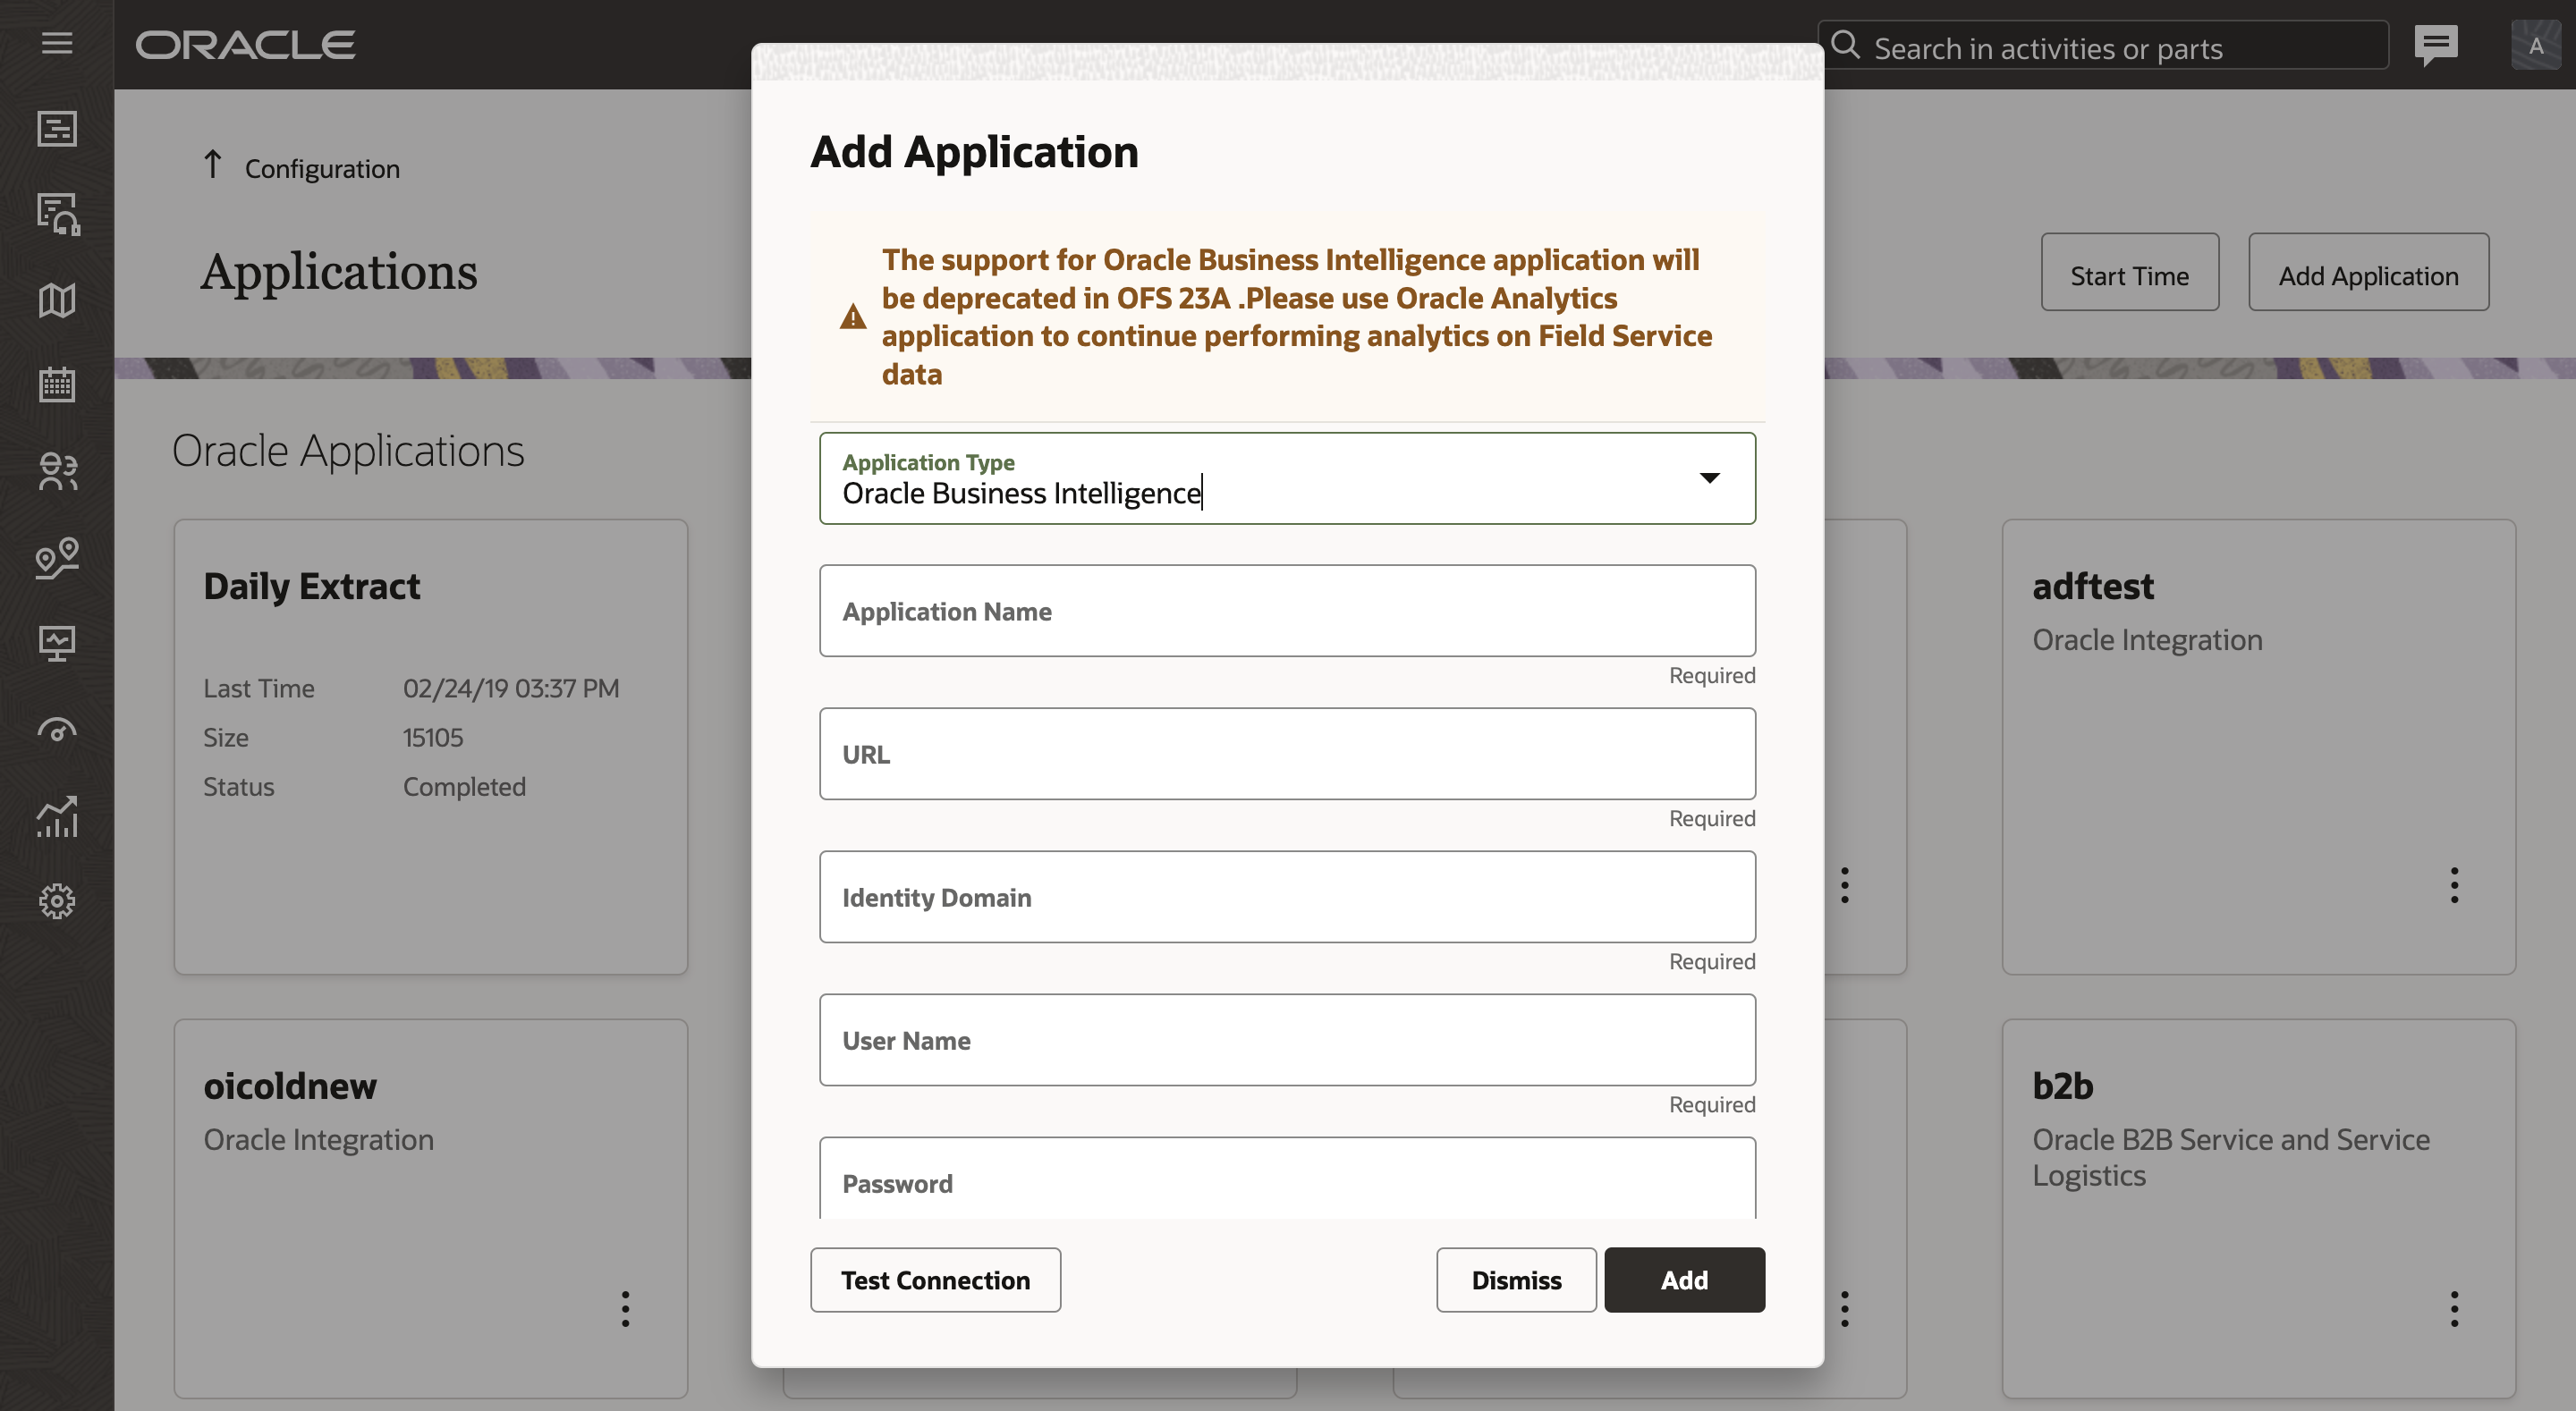
Task: Open the settings gear sidebar icon
Action: point(57,901)
